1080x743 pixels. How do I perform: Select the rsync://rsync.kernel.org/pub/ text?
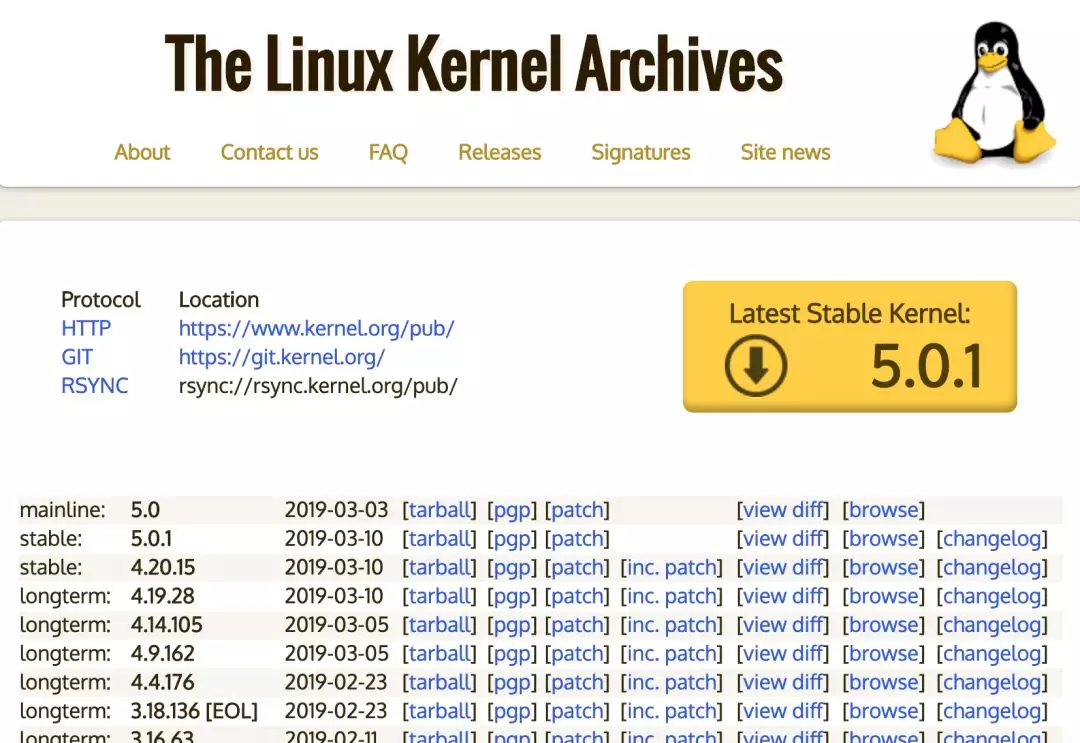(x=318, y=386)
